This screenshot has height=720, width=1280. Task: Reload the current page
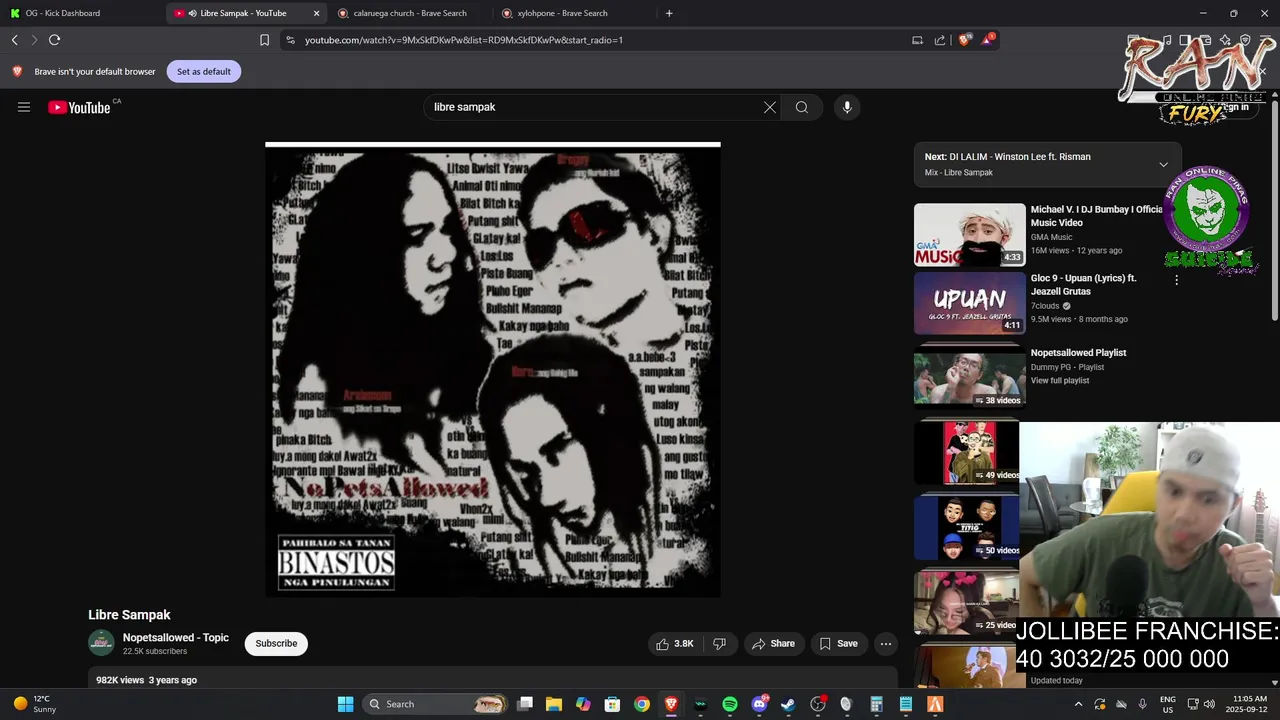[x=54, y=40]
